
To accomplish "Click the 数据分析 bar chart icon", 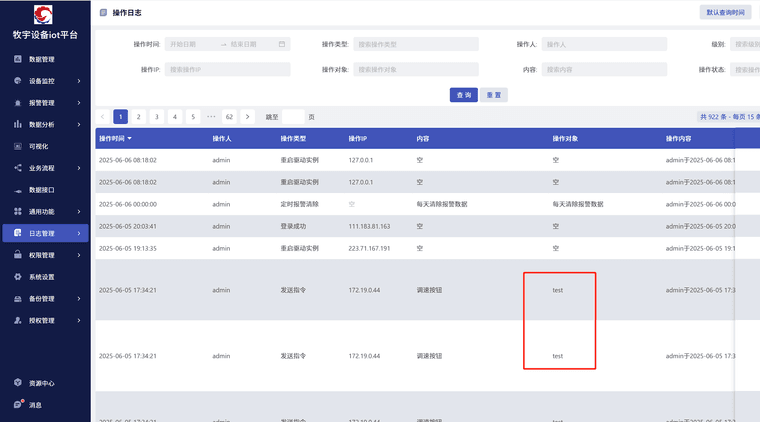I will tap(17, 125).
